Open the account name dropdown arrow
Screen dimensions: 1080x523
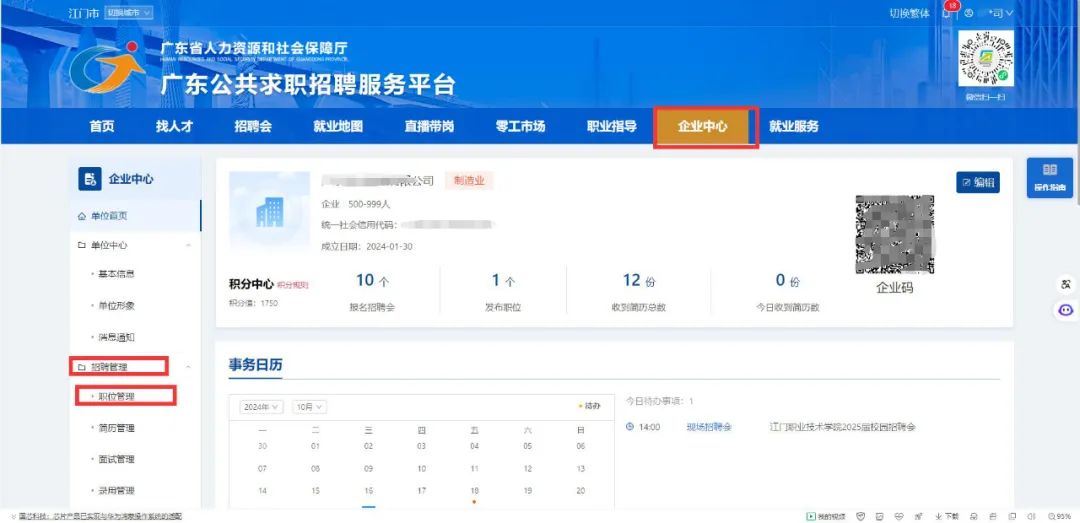point(1010,13)
